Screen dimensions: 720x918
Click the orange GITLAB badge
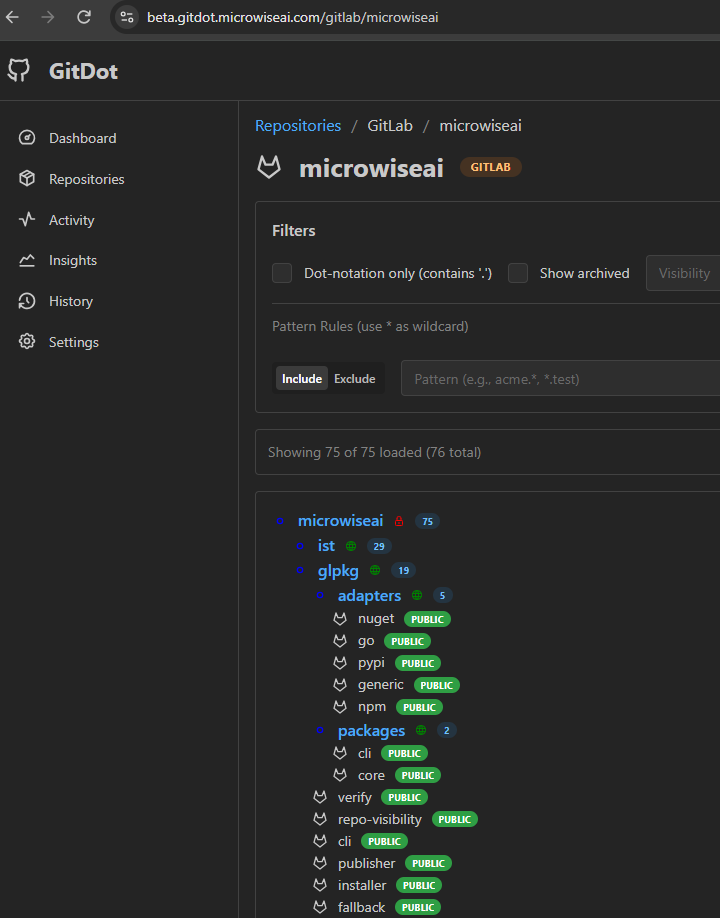coord(491,167)
